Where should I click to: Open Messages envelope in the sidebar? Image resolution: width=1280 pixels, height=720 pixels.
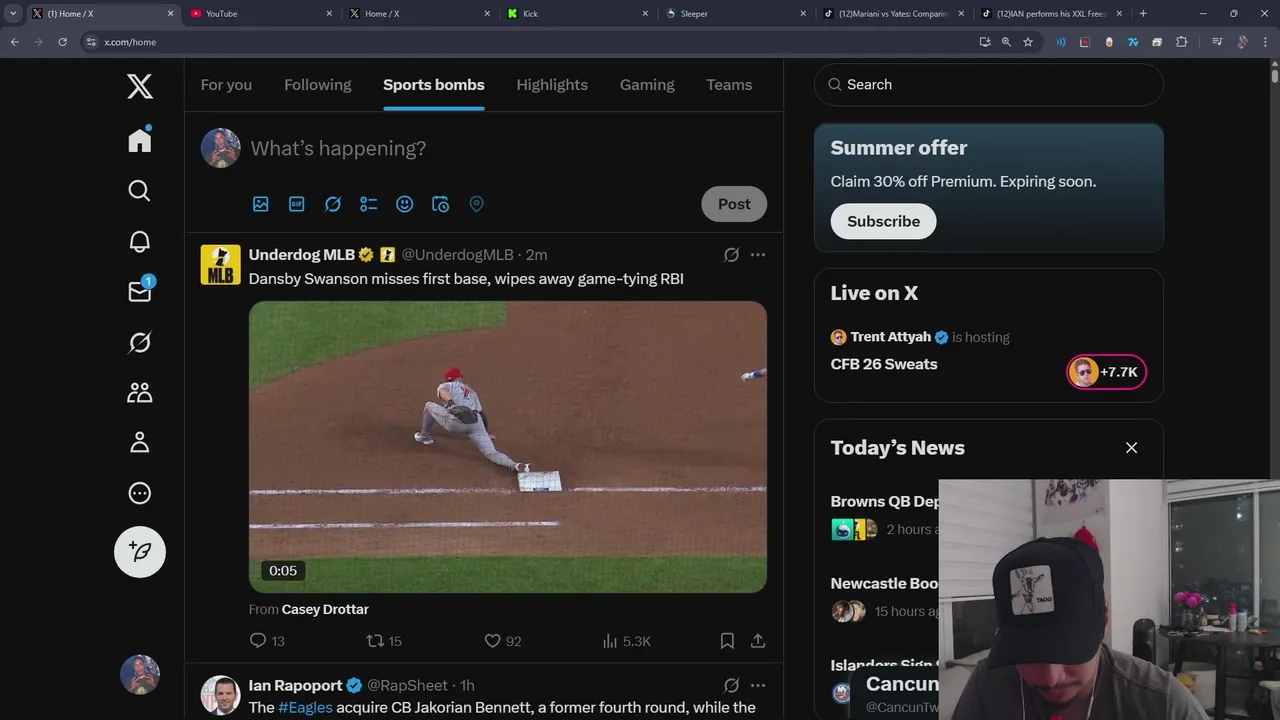coord(140,290)
